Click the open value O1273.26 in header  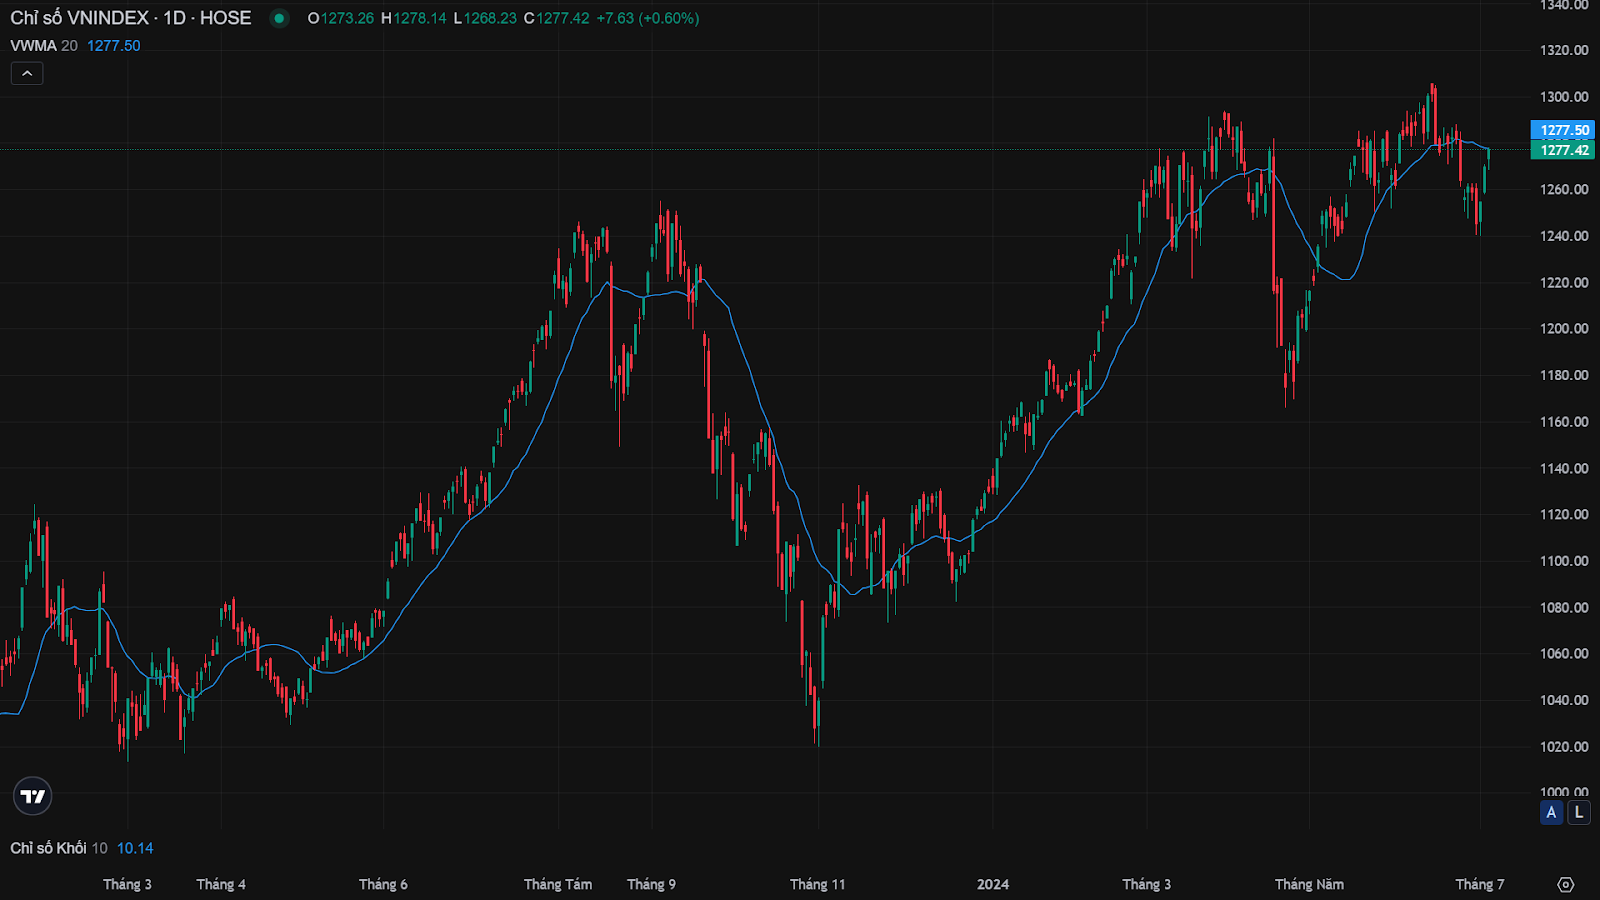pyautogui.click(x=341, y=18)
